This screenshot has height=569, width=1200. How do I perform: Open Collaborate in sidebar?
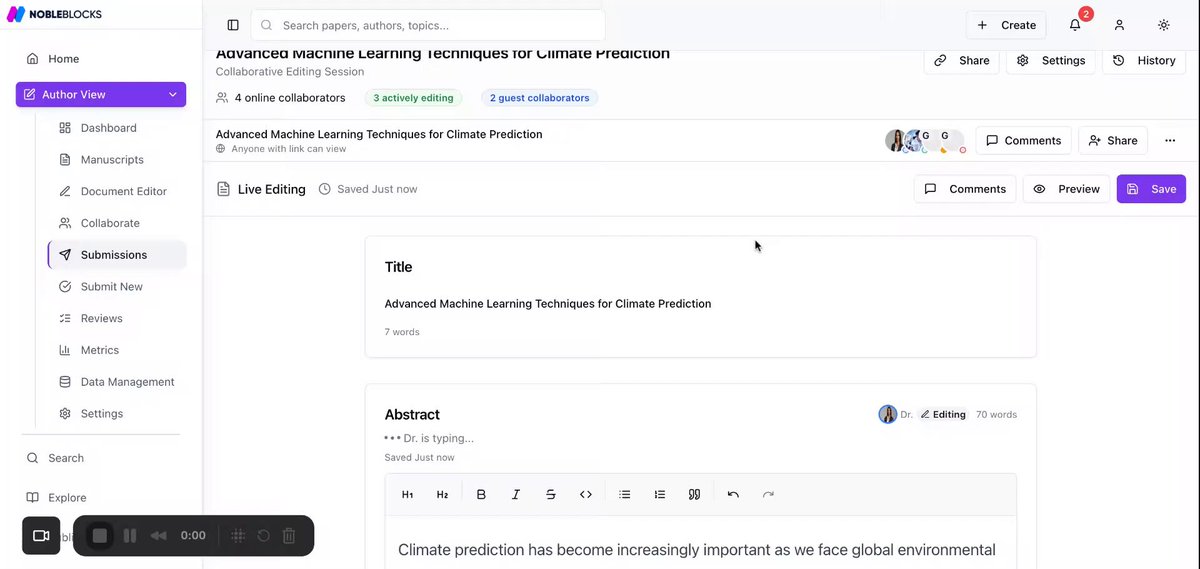[110, 223]
